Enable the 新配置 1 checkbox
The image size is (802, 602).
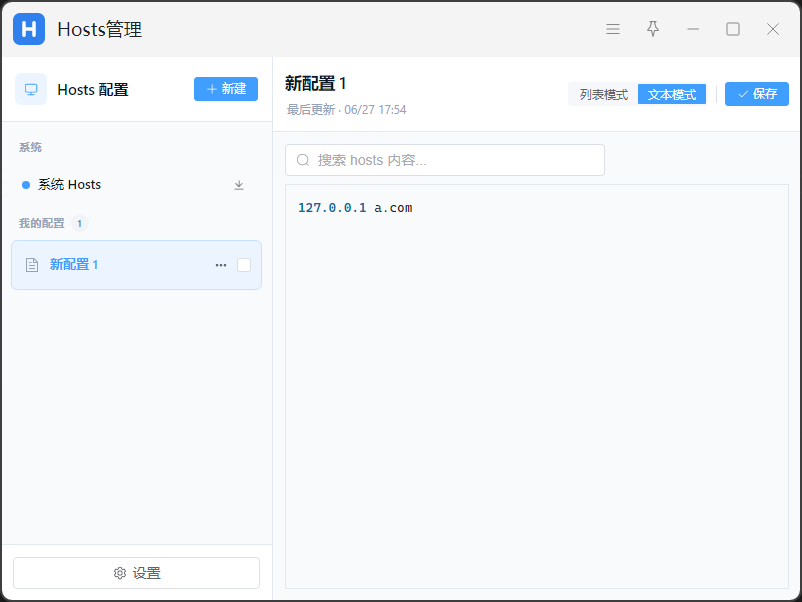(x=244, y=265)
